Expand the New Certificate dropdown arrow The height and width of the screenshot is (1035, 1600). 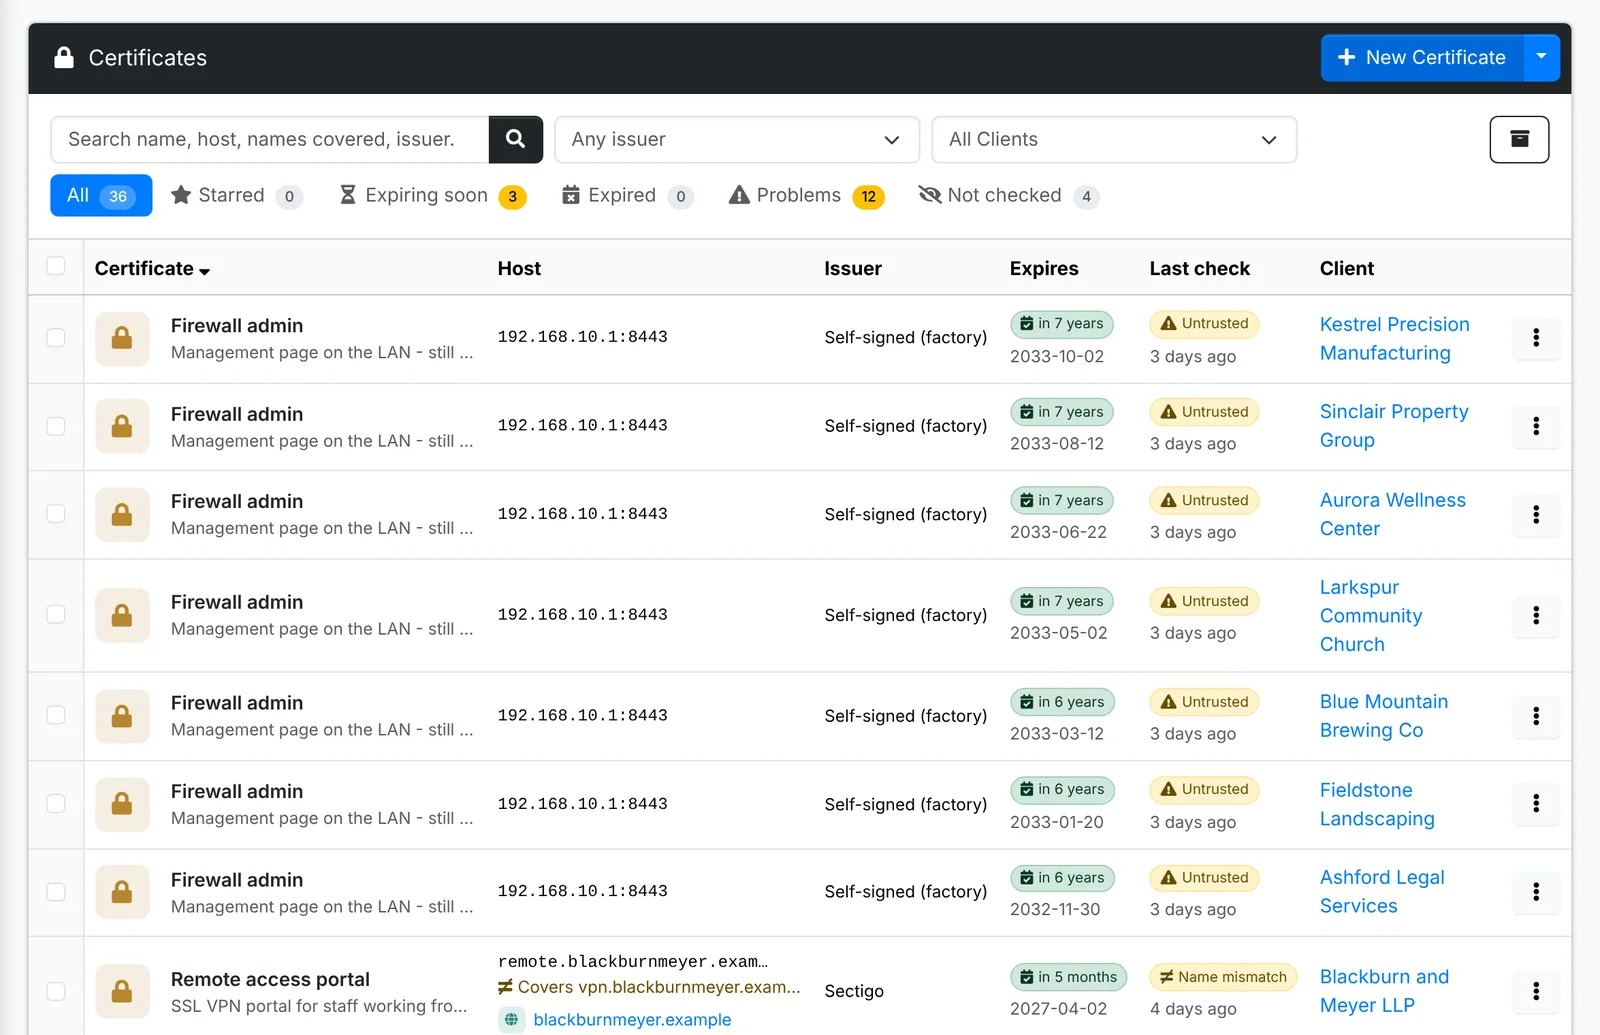[x=1541, y=57]
